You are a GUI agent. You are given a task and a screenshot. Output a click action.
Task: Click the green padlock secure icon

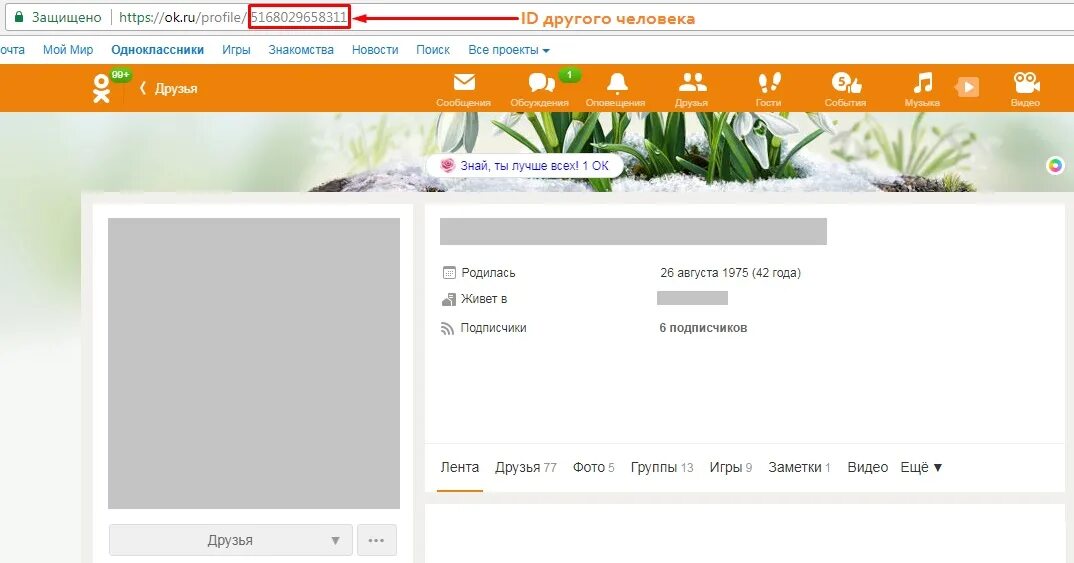click(18, 17)
